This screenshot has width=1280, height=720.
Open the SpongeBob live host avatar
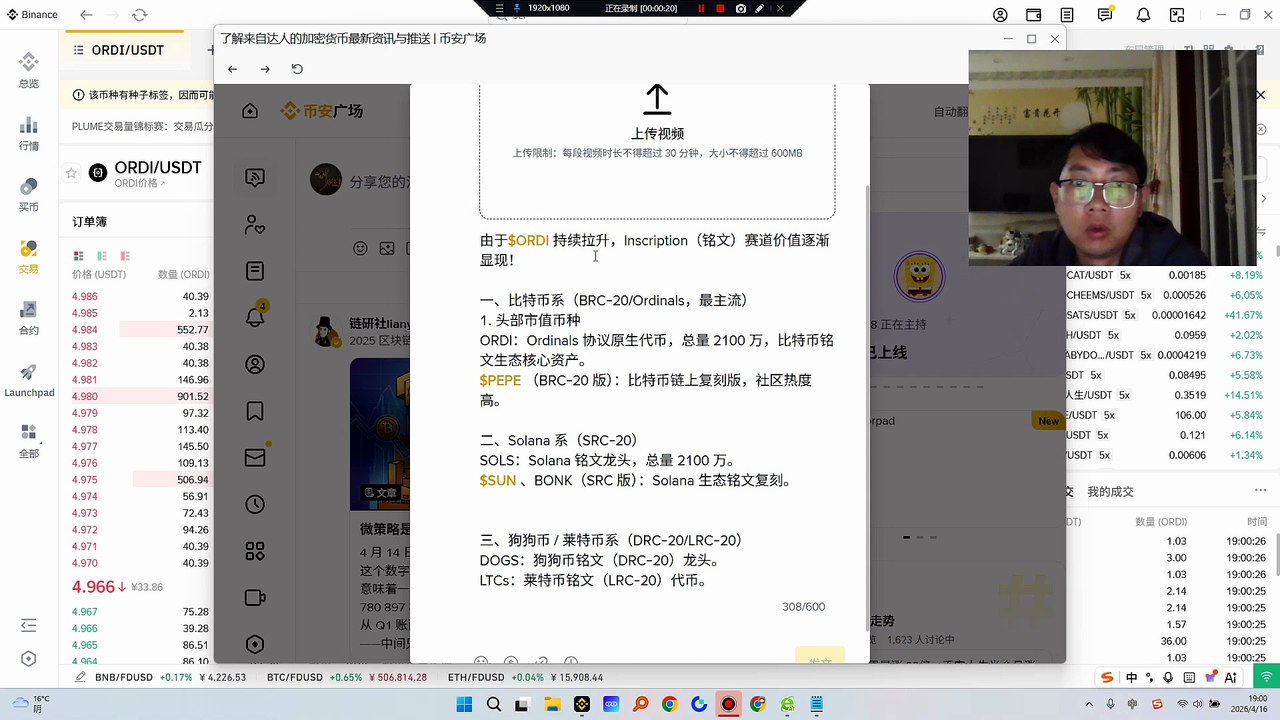tap(919, 278)
